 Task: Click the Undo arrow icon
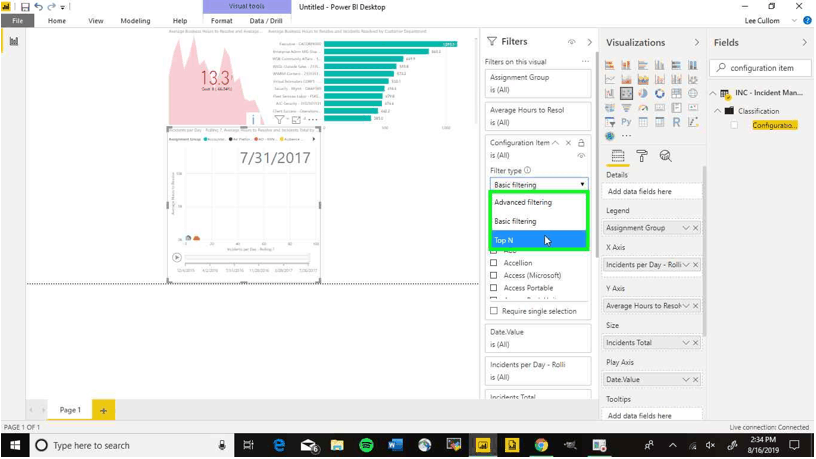[x=39, y=7]
